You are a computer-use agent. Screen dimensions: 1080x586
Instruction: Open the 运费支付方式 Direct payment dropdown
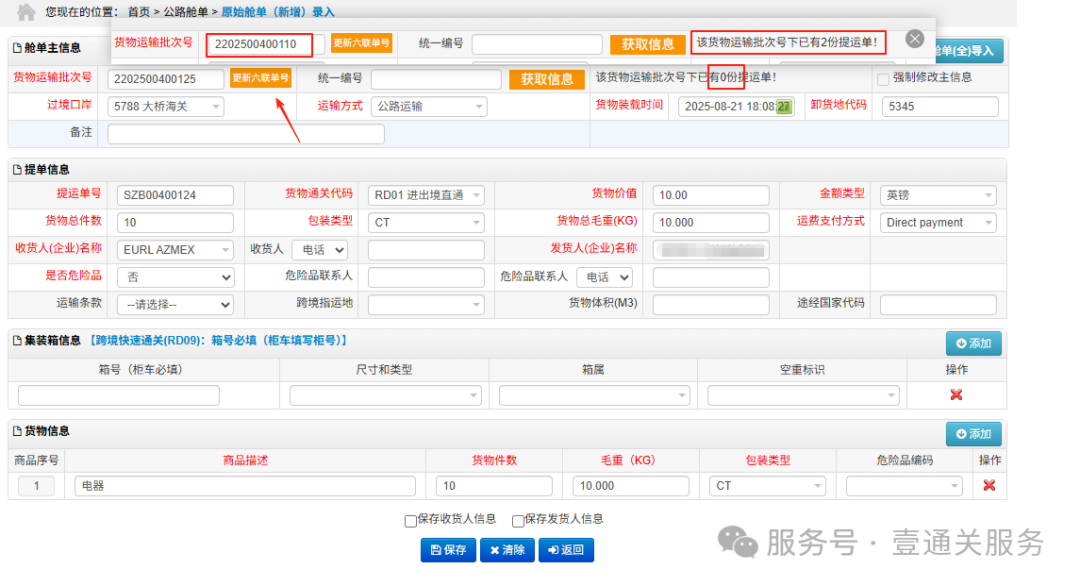pyautogui.click(x=938, y=223)
